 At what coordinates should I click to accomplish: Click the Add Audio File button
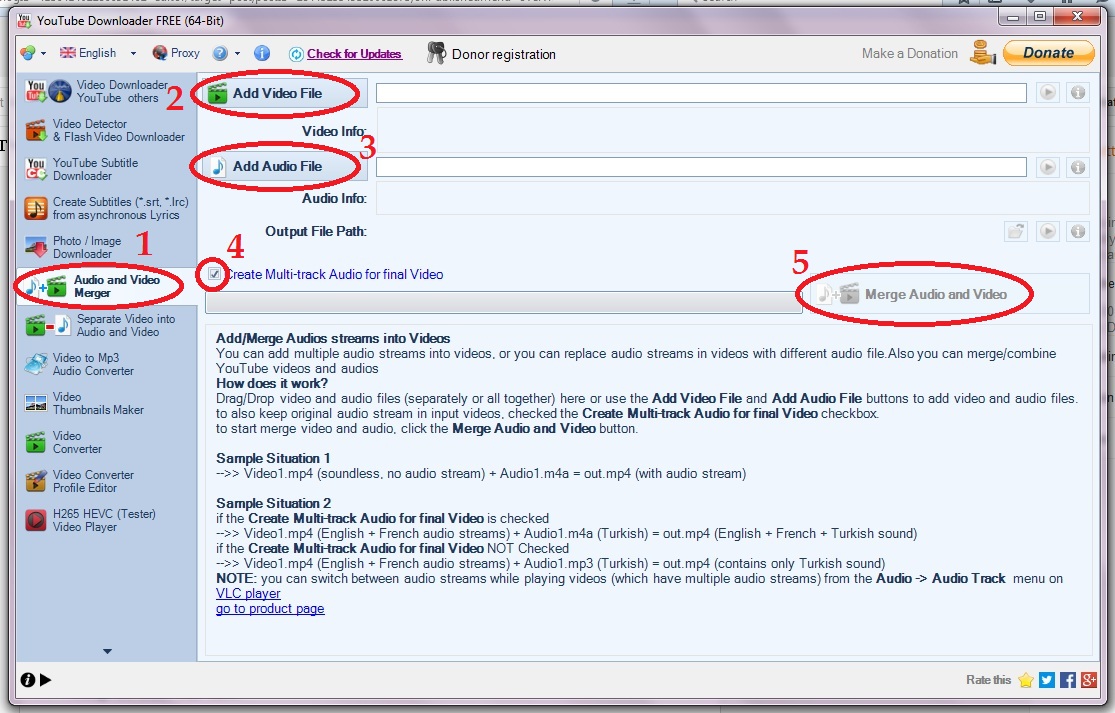(284, 166)
